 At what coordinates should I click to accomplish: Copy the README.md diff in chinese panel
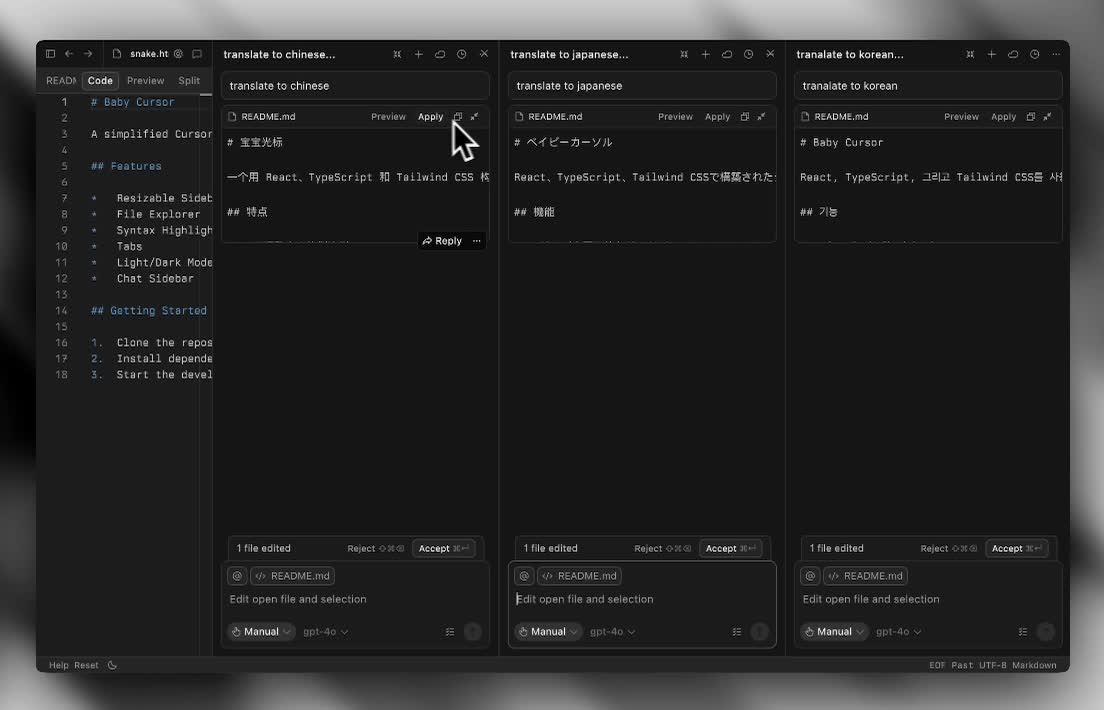tap(457, 116)
